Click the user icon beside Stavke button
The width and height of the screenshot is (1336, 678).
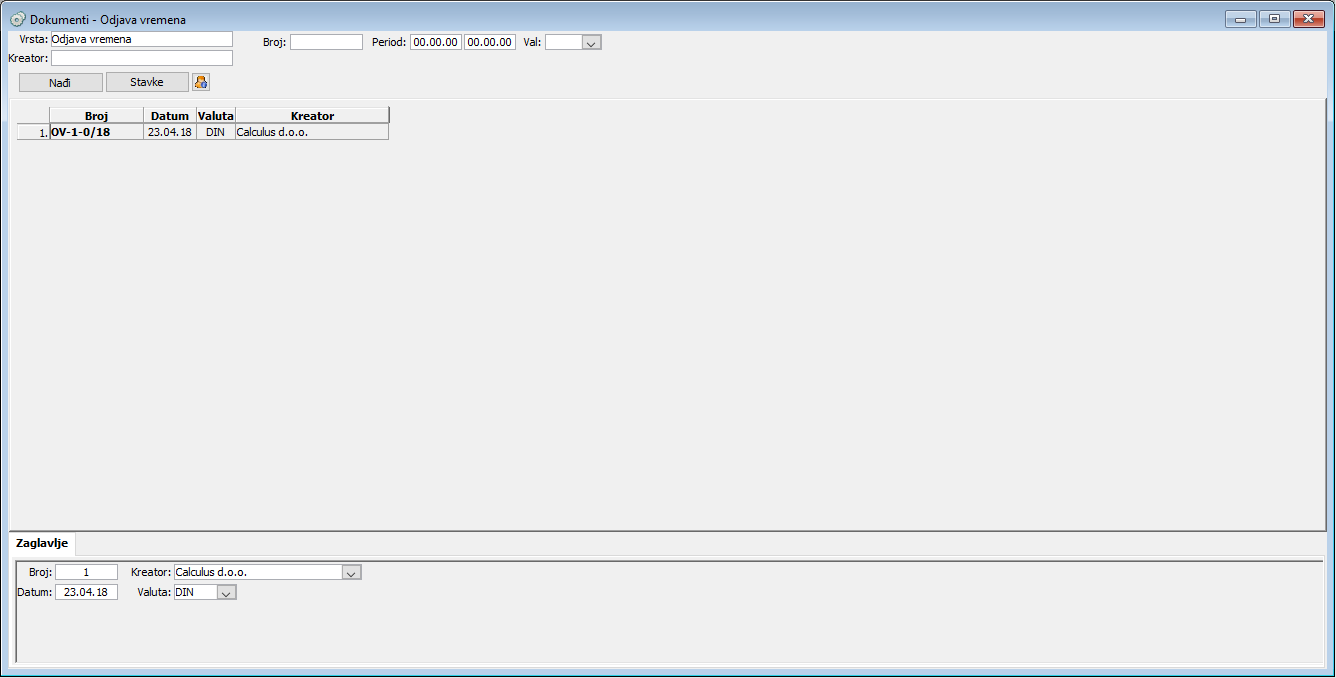[x=201, y=82]
